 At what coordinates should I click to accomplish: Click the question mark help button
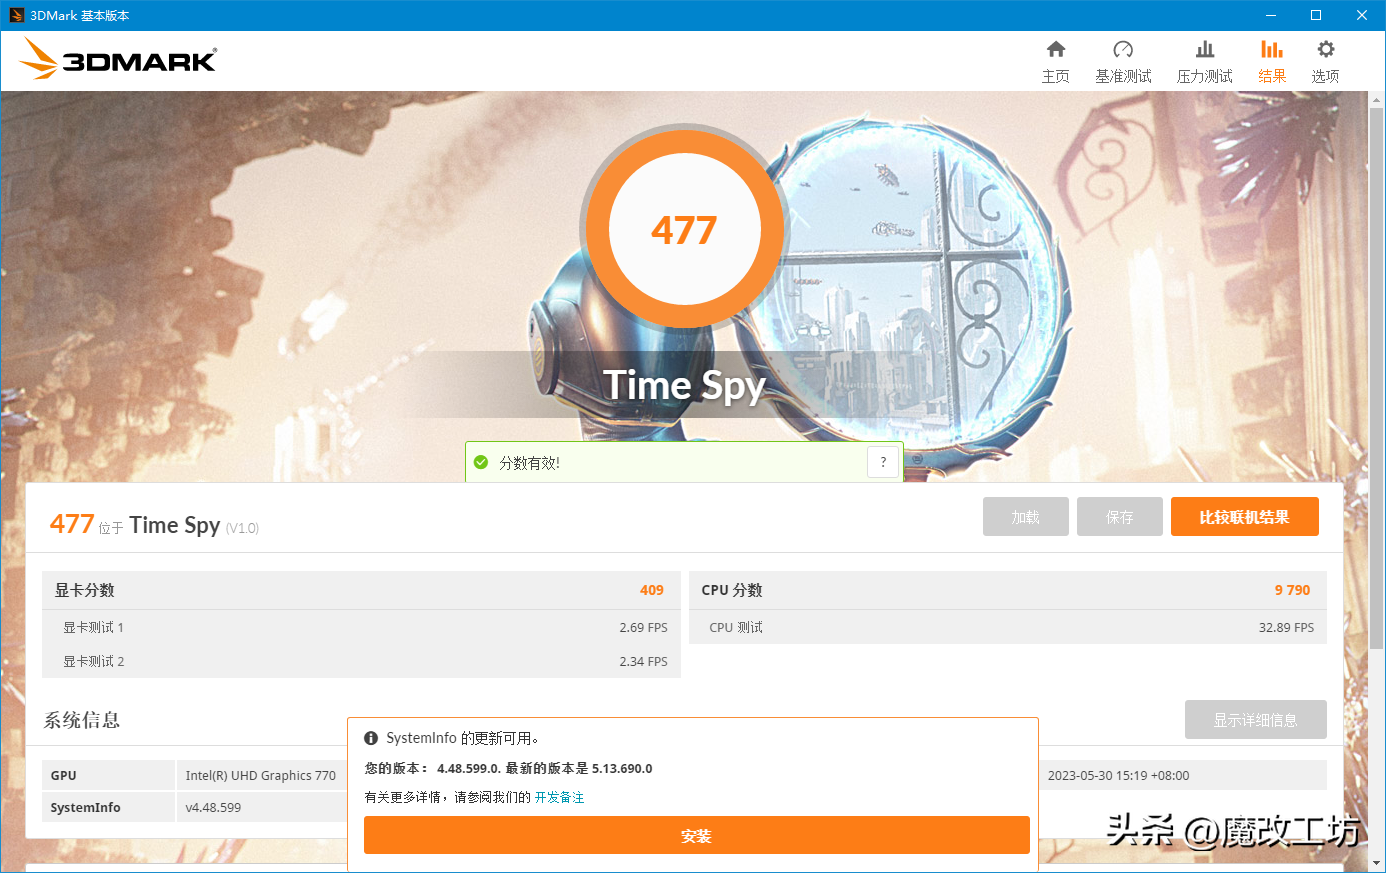click(x=882, y=462)
